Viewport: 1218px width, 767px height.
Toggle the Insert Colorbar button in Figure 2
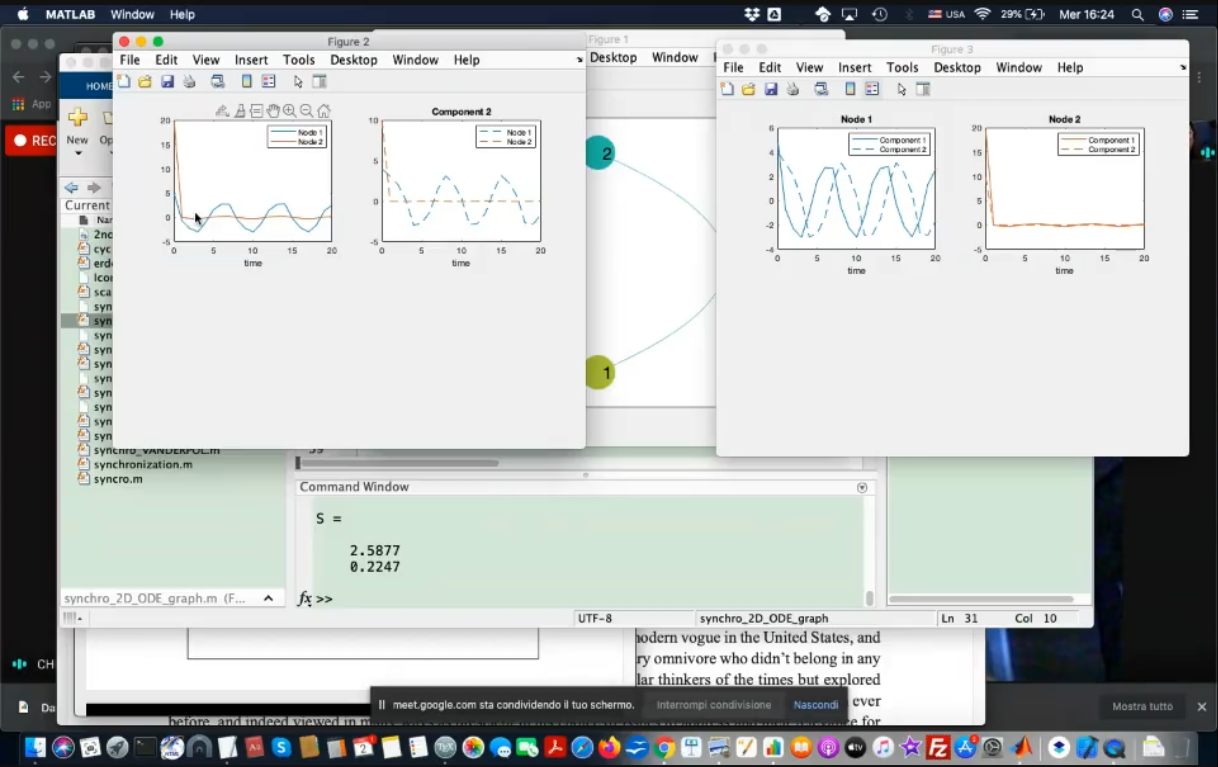click(x=247, y=82)
